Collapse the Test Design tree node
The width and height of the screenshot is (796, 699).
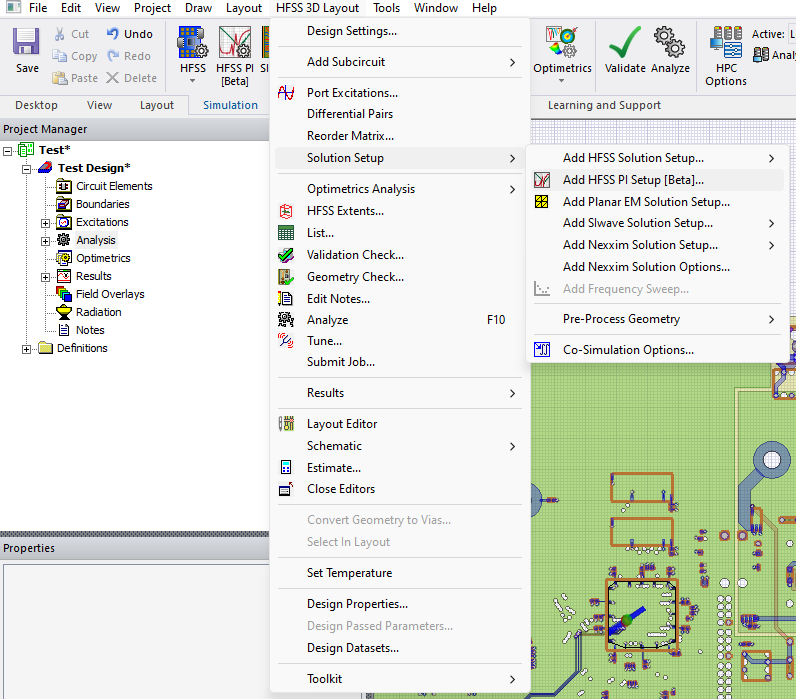[x=27, y=169]
